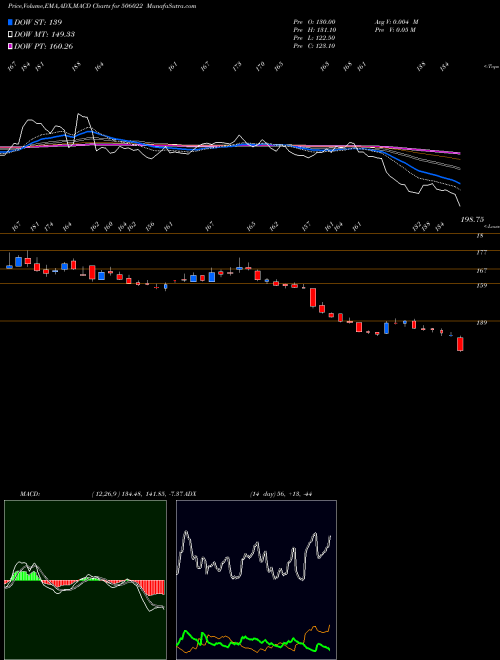Click the 'DOW PT: 160.26' legend label
Image resolution: width=500 pixels, height=660 pixels.
coord(43,46)
